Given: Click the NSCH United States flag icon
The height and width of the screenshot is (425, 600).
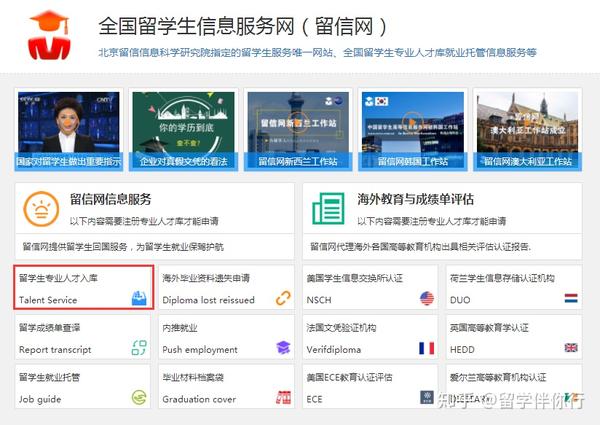Looking at the screenshot, I should (427, 298).
